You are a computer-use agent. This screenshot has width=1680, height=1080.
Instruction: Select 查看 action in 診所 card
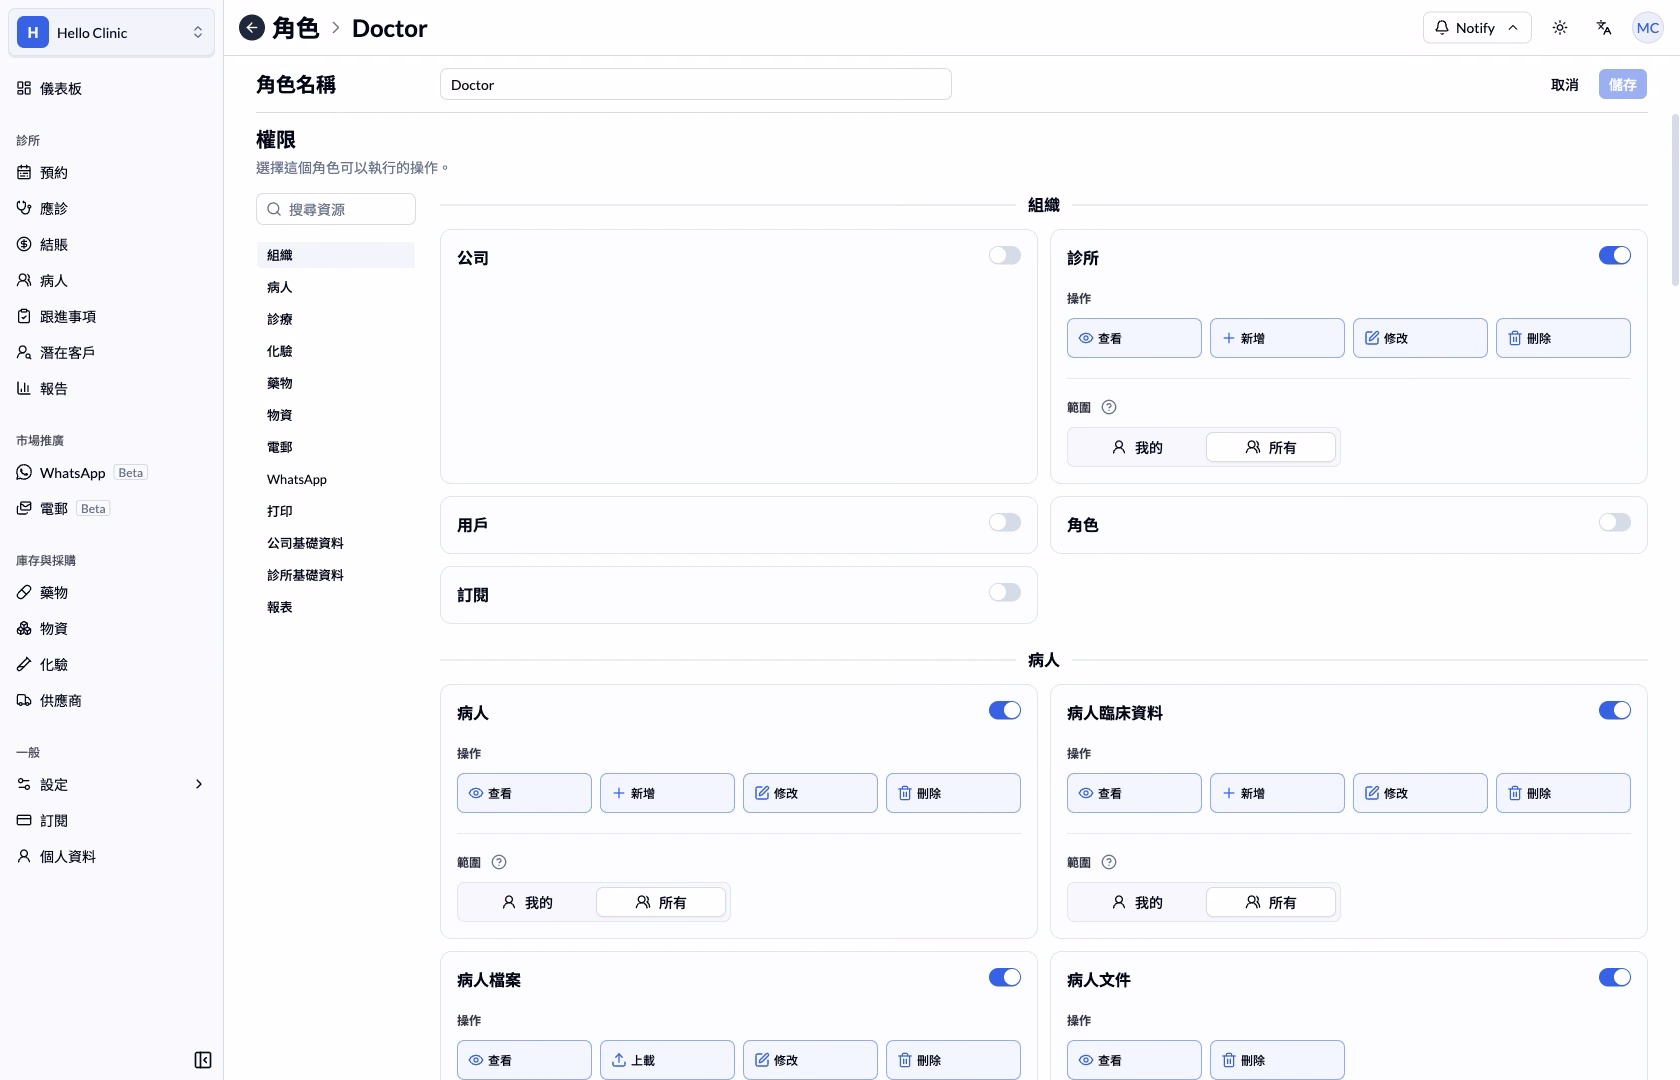point(1134,338)
